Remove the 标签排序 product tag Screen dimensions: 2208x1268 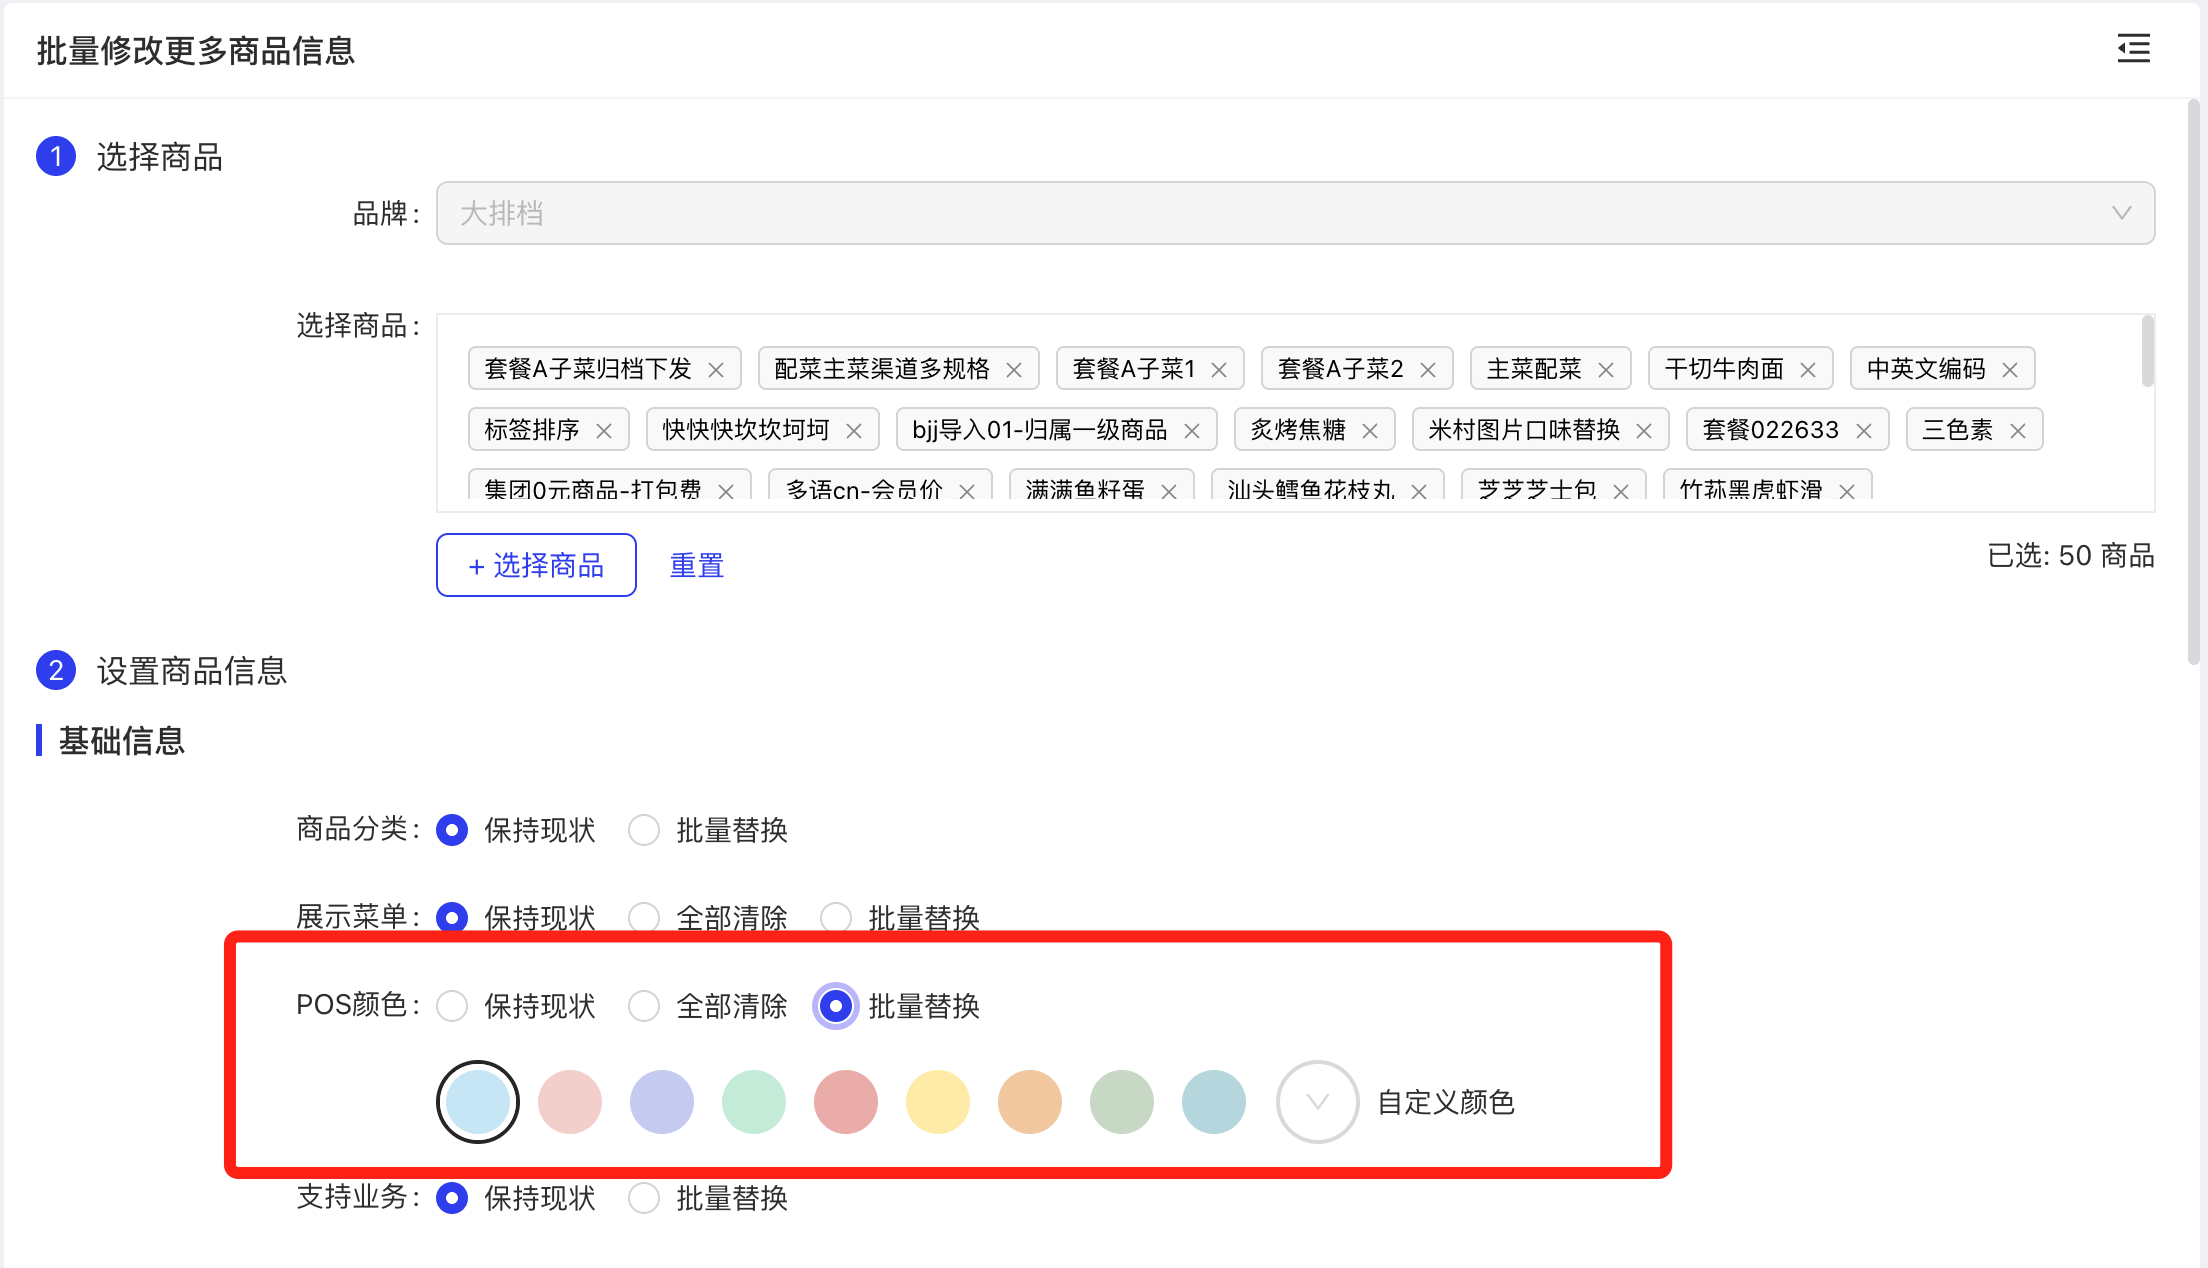[604, 431]
